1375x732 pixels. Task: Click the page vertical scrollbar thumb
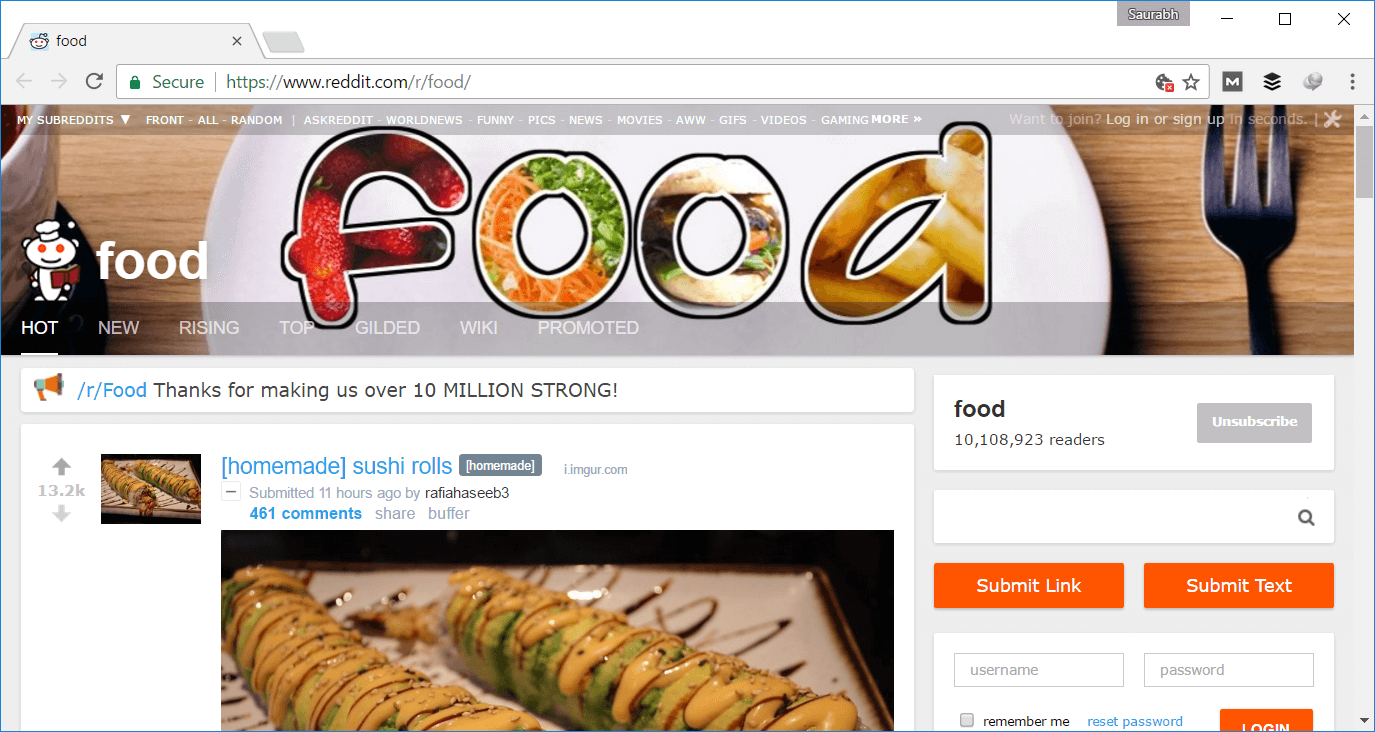click(x=1364, y=162)
